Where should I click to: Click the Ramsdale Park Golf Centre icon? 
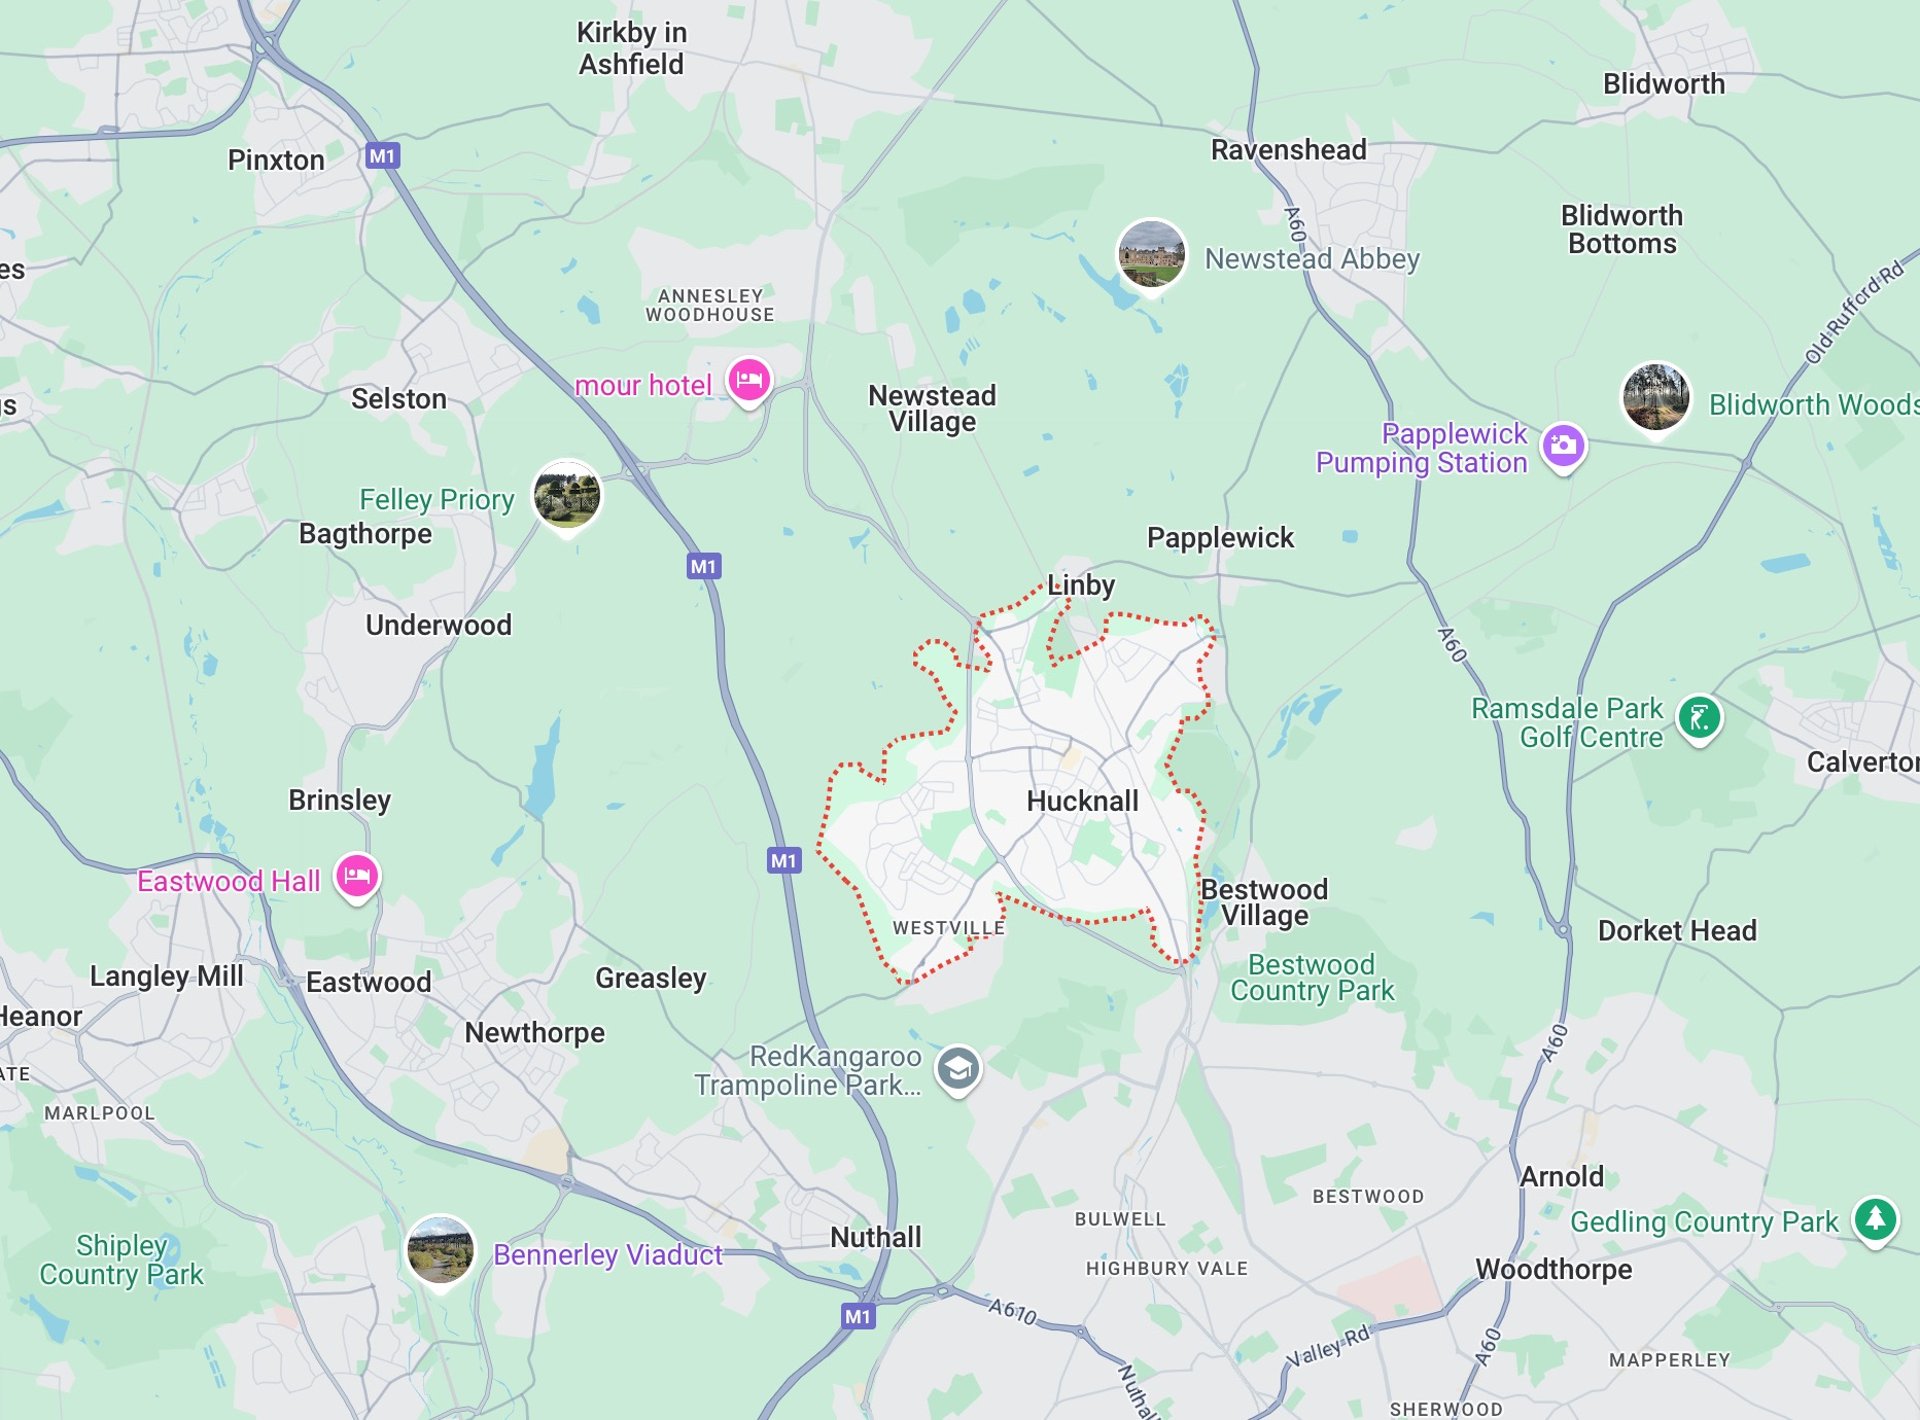pyautogui.click(x=1699, y=719)
